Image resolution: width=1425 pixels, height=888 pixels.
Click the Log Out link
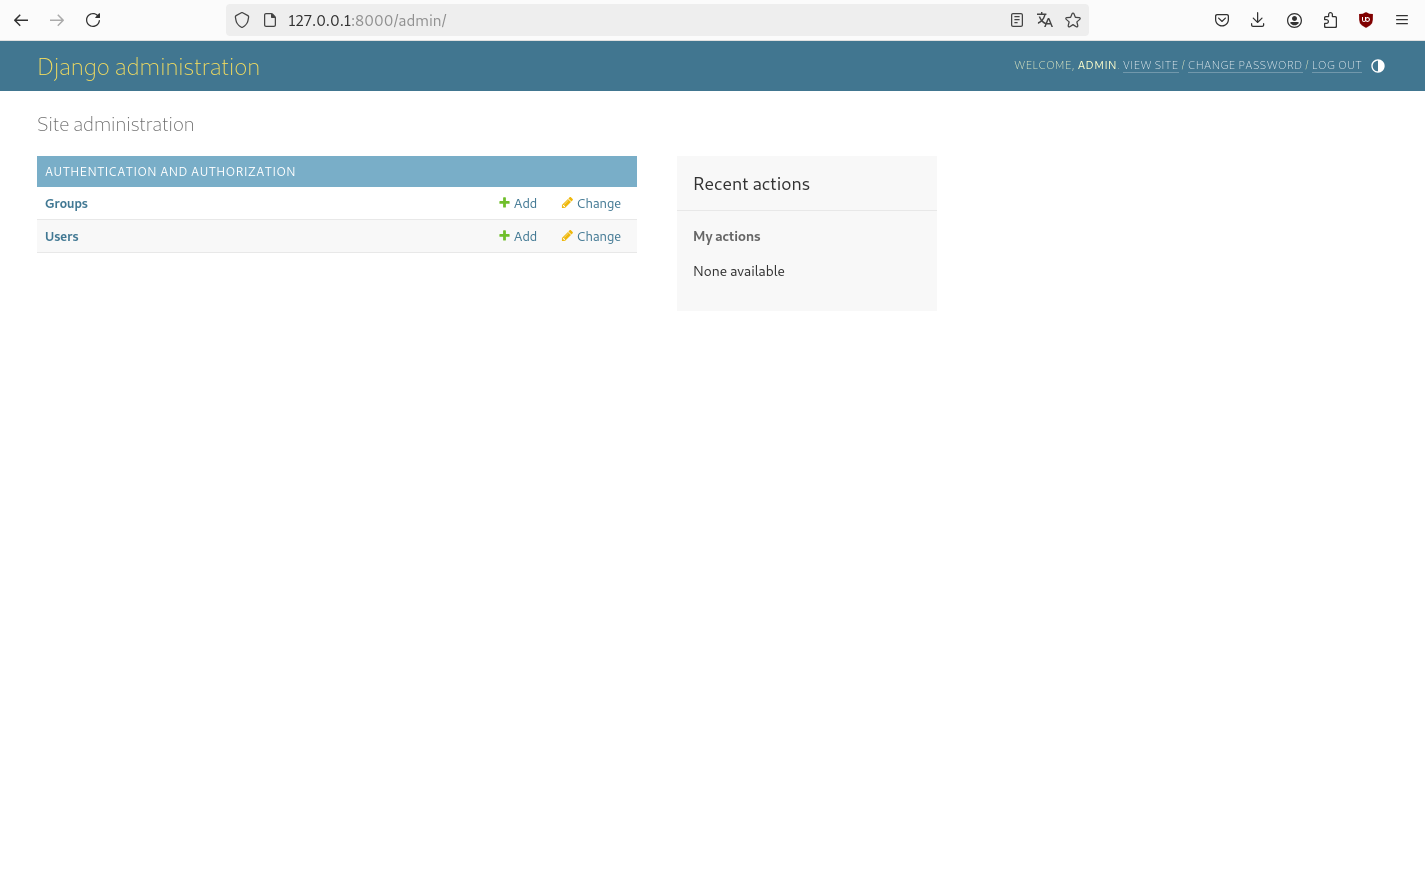(1337, 65)
